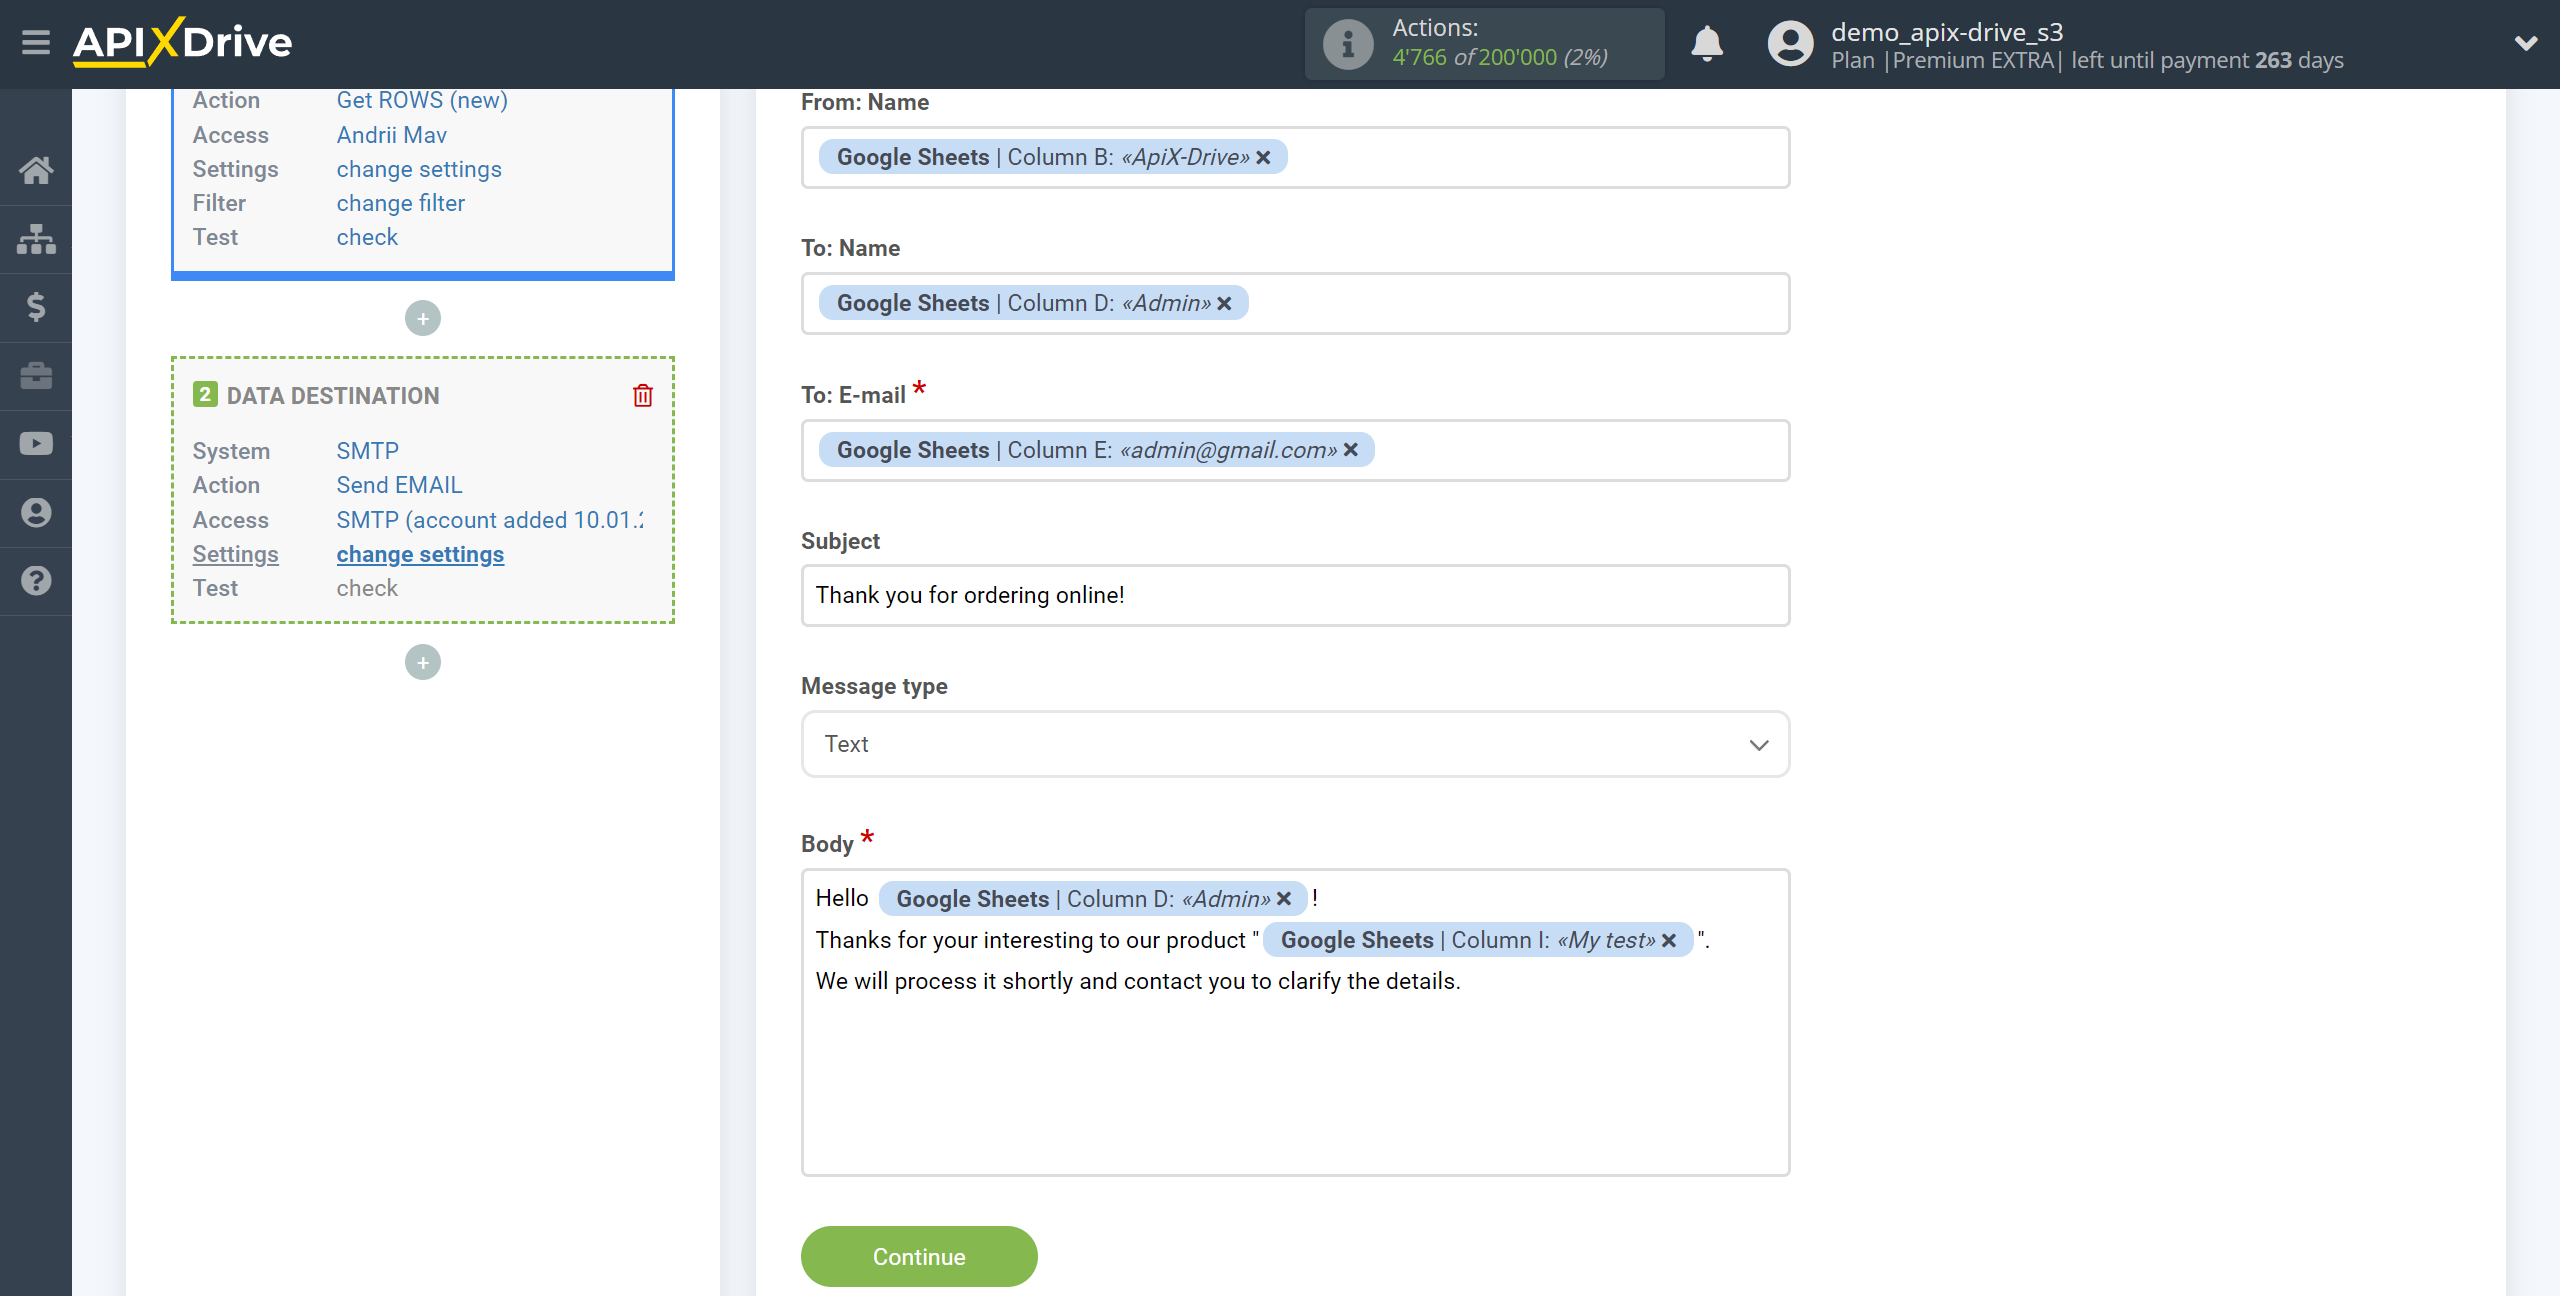The height and width of the screenshot is (1296, 2560).
Task: Click the Continue button
Action: [919, 1255]
